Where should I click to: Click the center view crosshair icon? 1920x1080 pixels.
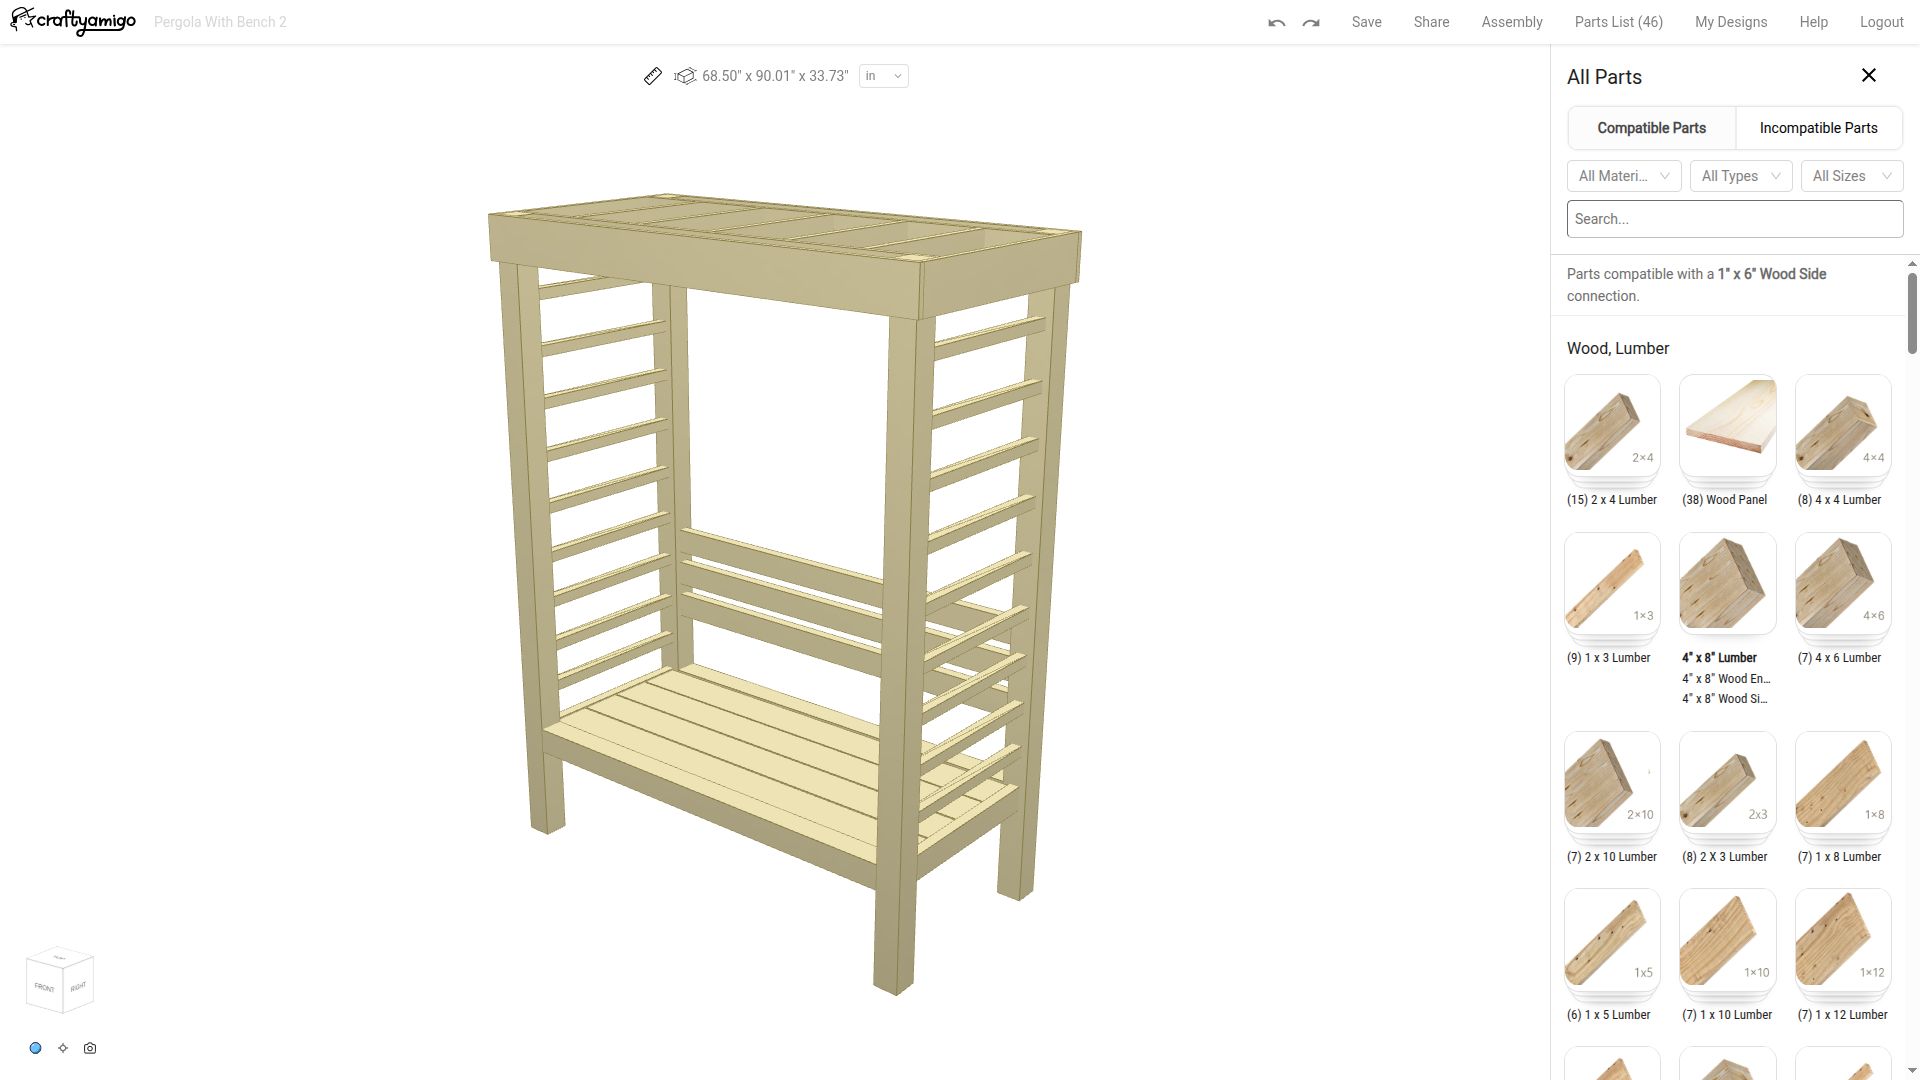(x=63, y=1048)
